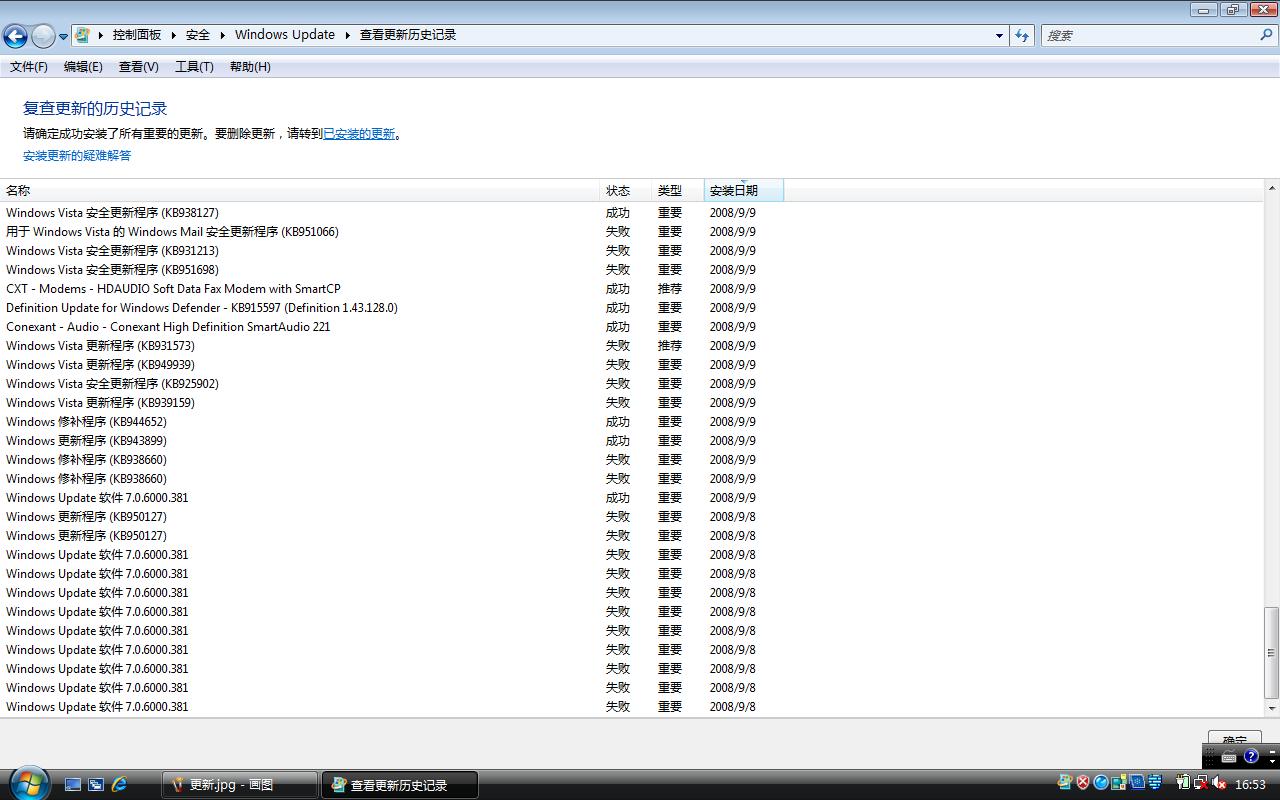Screen dimensions: 1280x800
Task: Launch Internet Explorer from quick launch
Action: tap(119, 785)
